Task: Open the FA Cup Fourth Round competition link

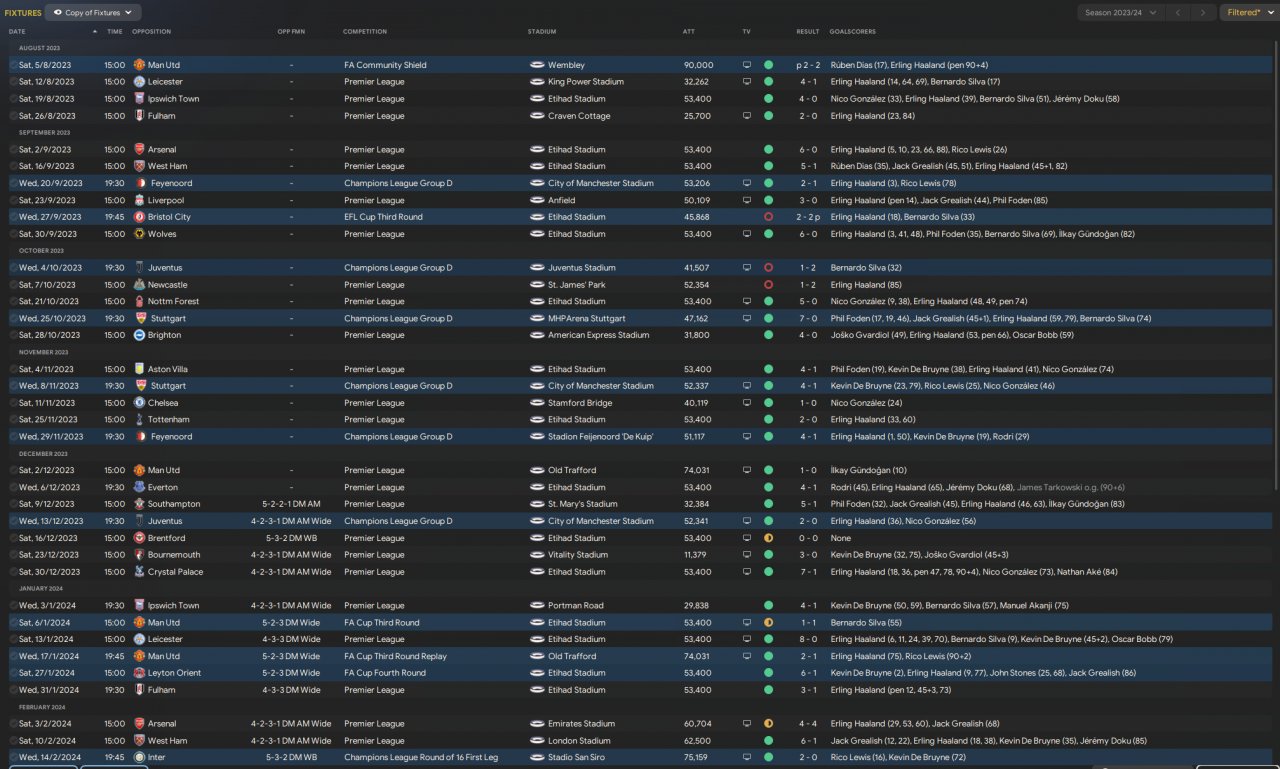Action: 385,673
